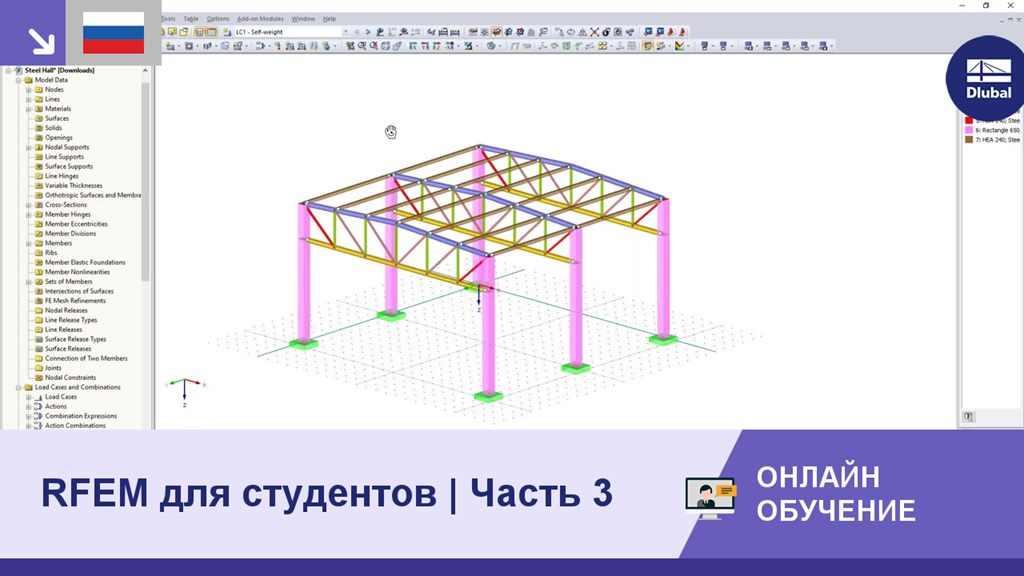This screenshot has height=576, width=1024.
Task: Open the Help menu
Action: tap(329, 19)
